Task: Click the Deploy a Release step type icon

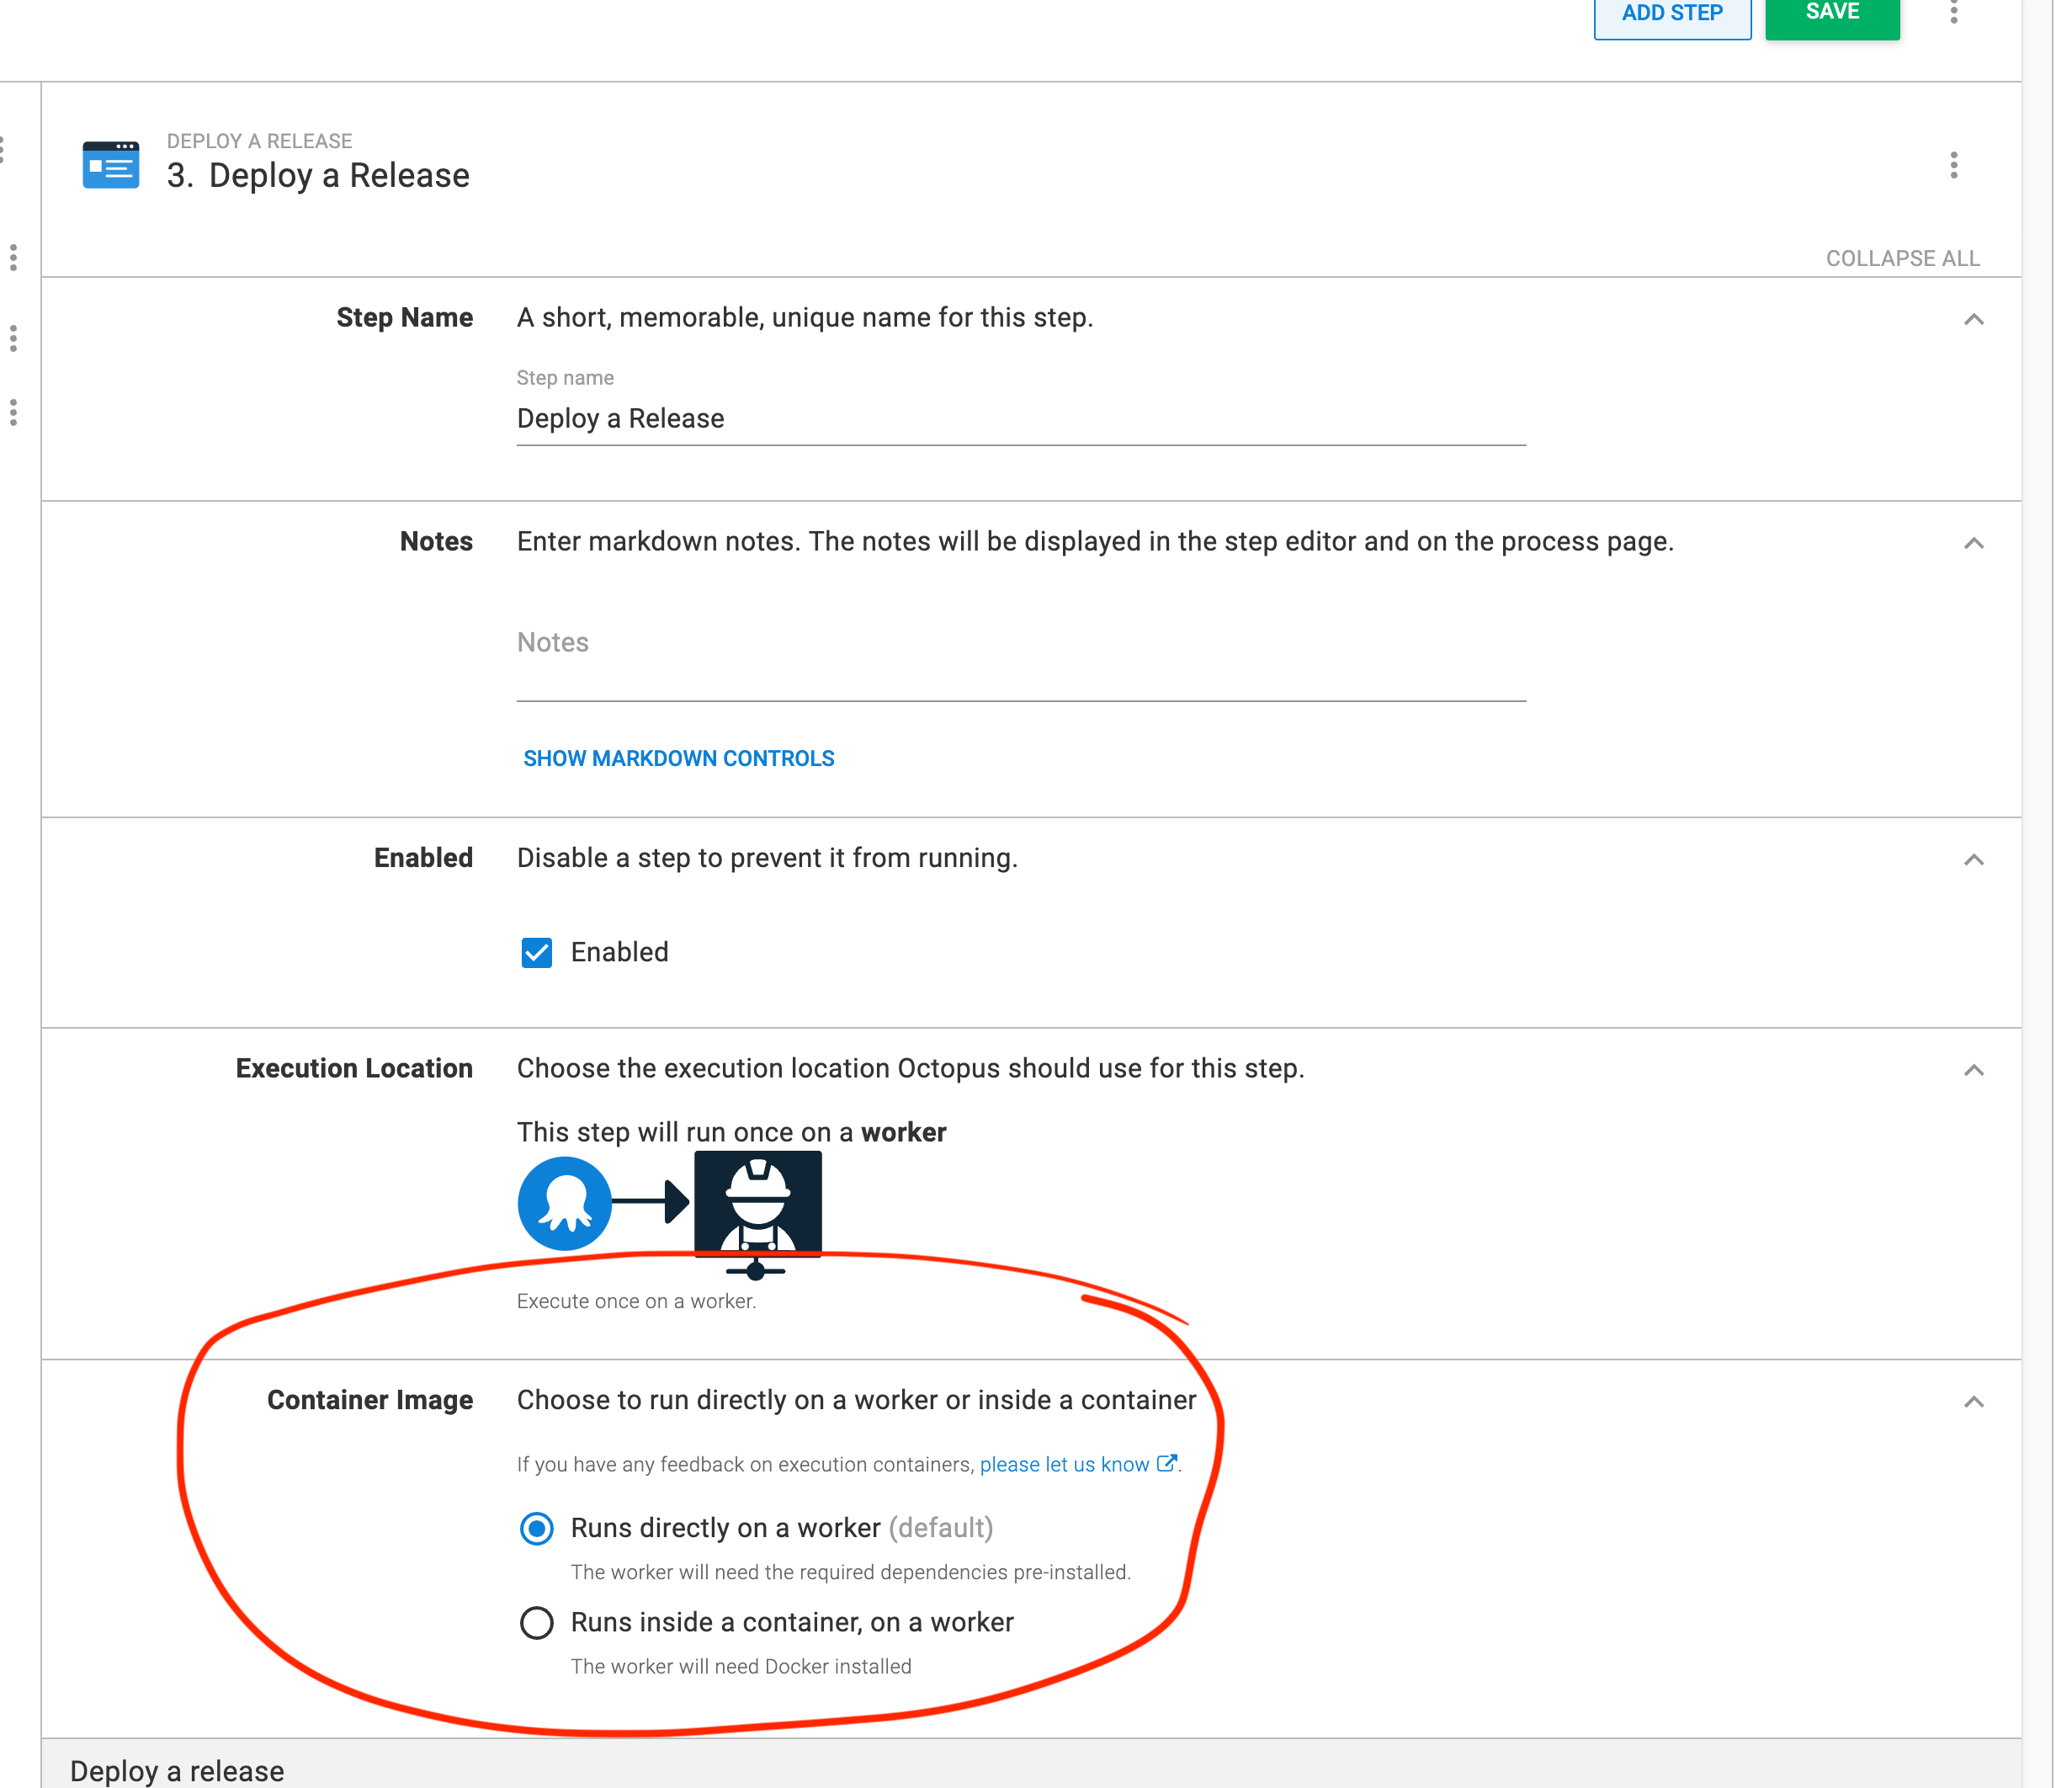Action: (x=110, y=165)
